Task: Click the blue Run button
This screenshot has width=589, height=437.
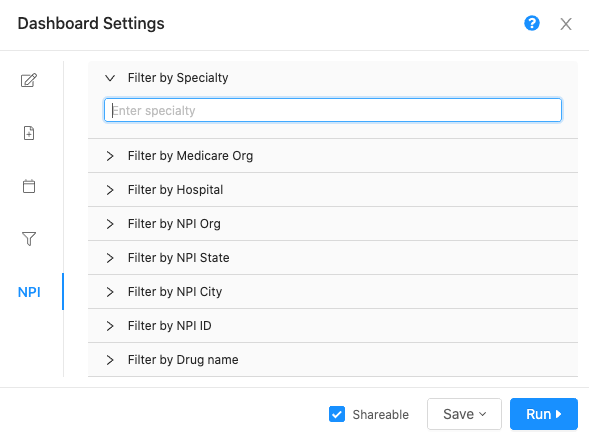Action: click(544, 414)
